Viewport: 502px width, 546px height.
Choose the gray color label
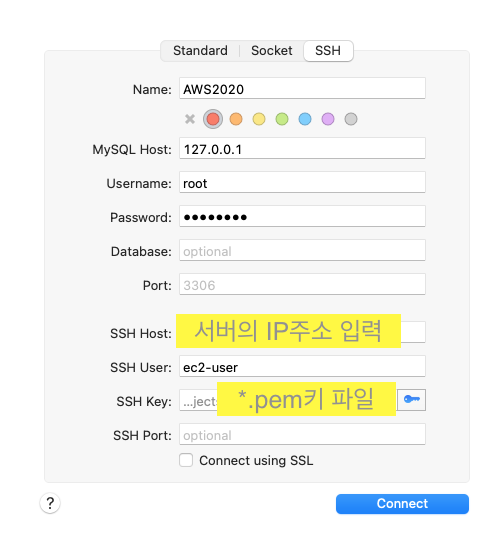(351, 119)
